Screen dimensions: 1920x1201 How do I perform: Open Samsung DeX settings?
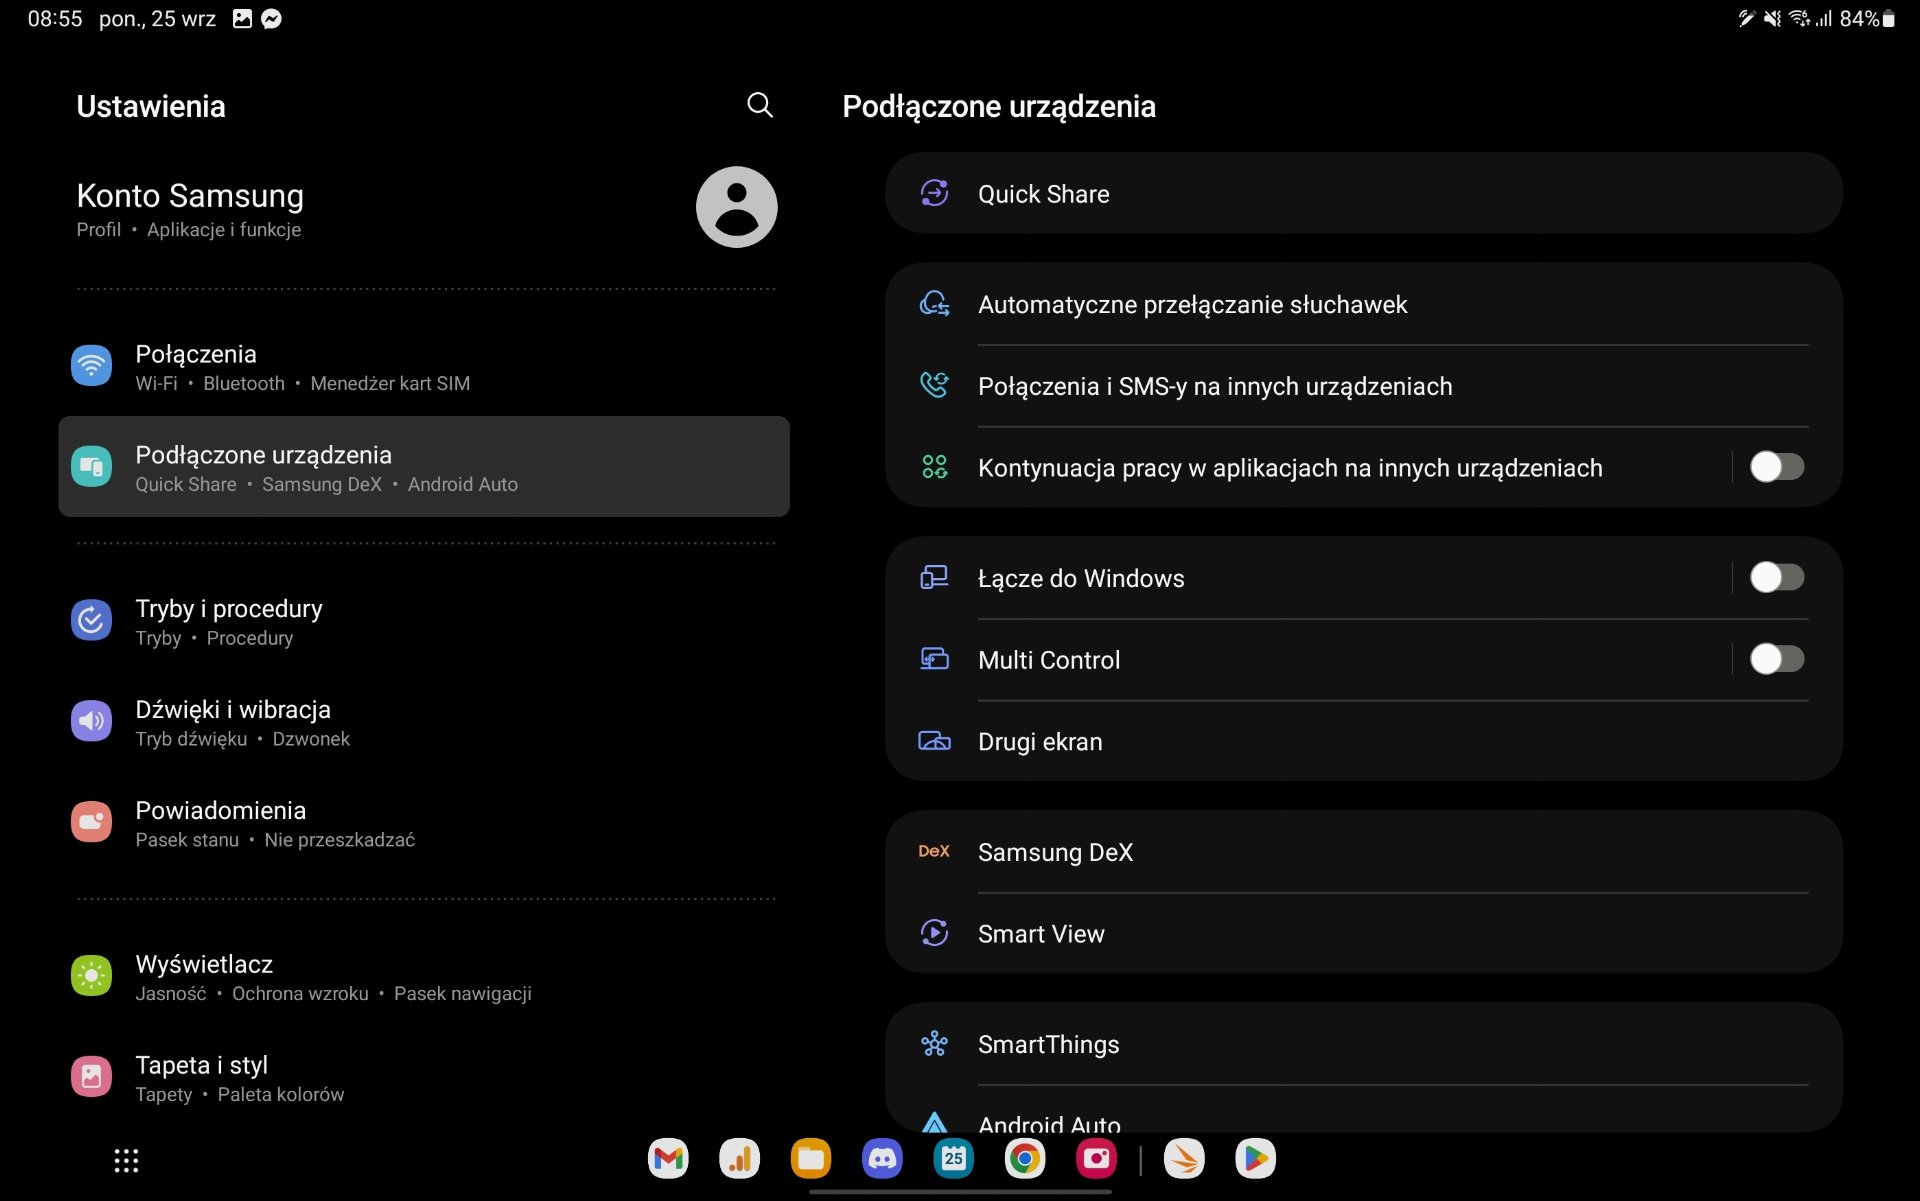click(1364, 852)
